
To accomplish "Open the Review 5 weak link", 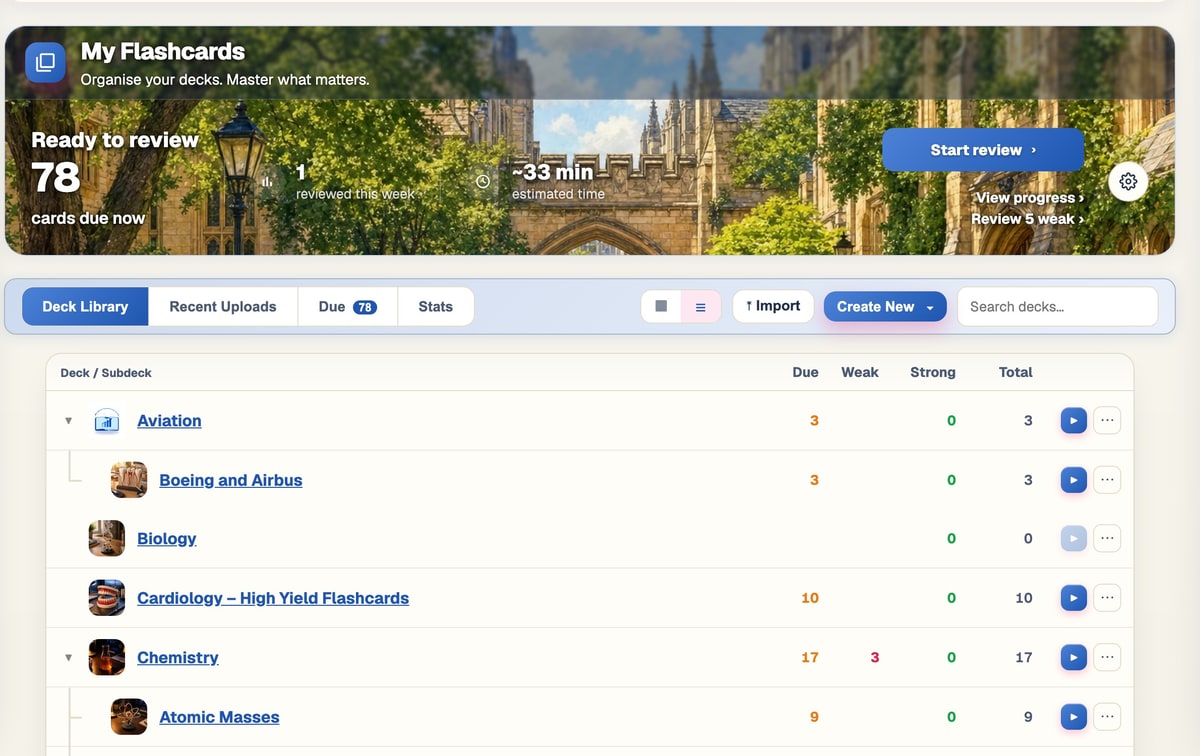I will pos(1028,219).
